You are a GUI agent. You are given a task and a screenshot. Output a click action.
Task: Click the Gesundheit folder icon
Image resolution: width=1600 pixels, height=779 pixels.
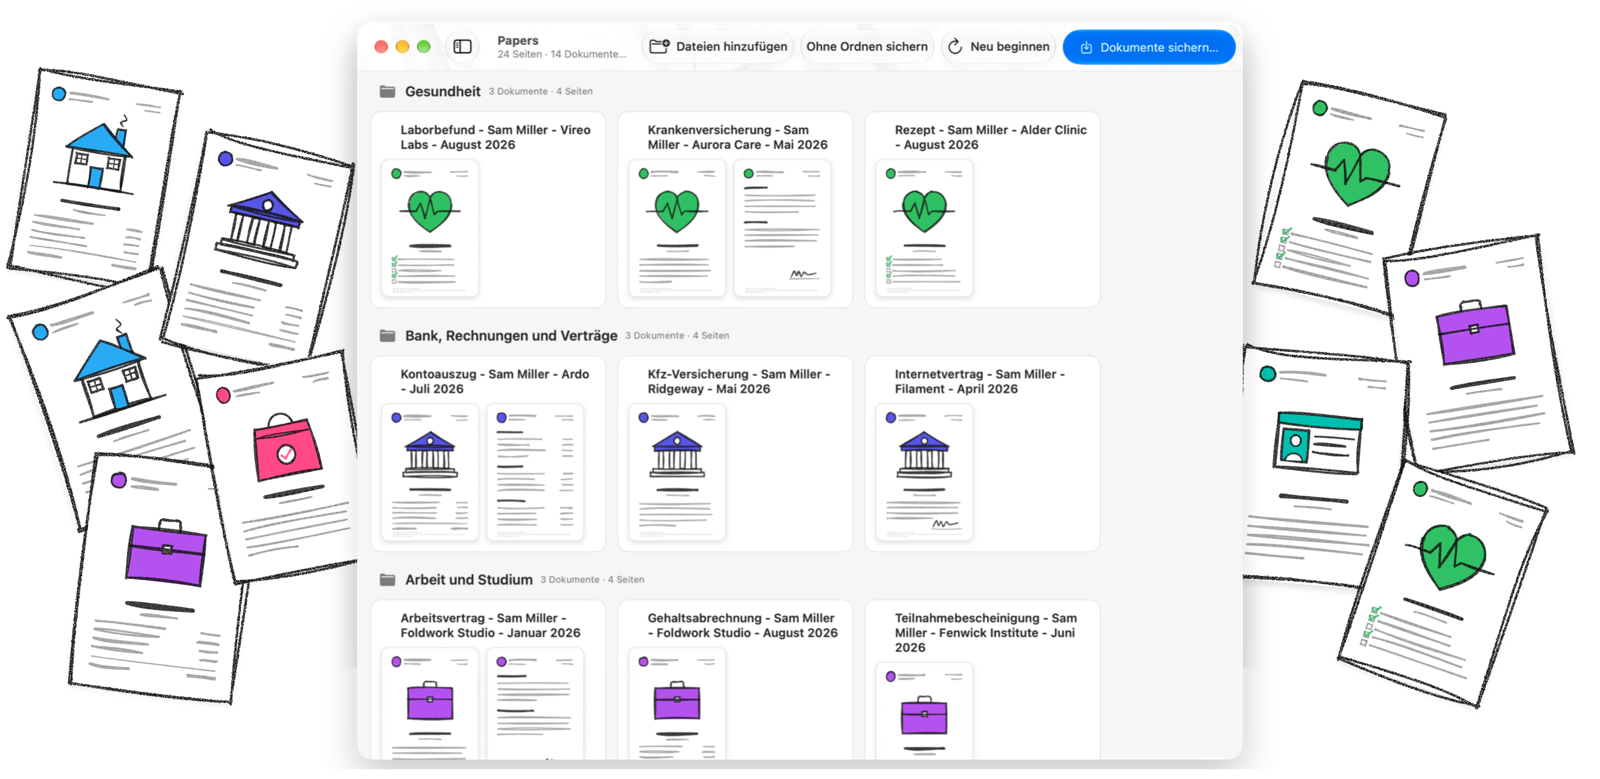pos(387,91)
